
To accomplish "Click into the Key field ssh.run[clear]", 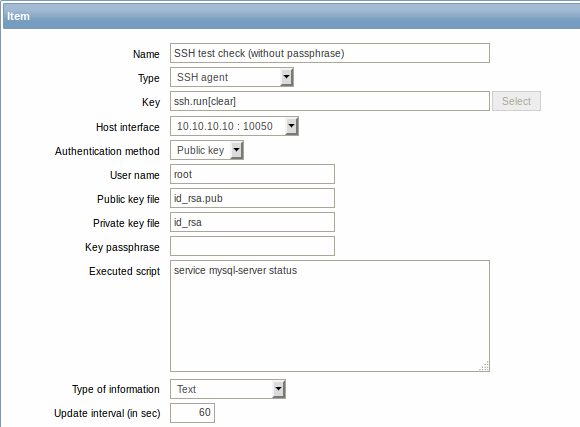I will coord(330,101).
